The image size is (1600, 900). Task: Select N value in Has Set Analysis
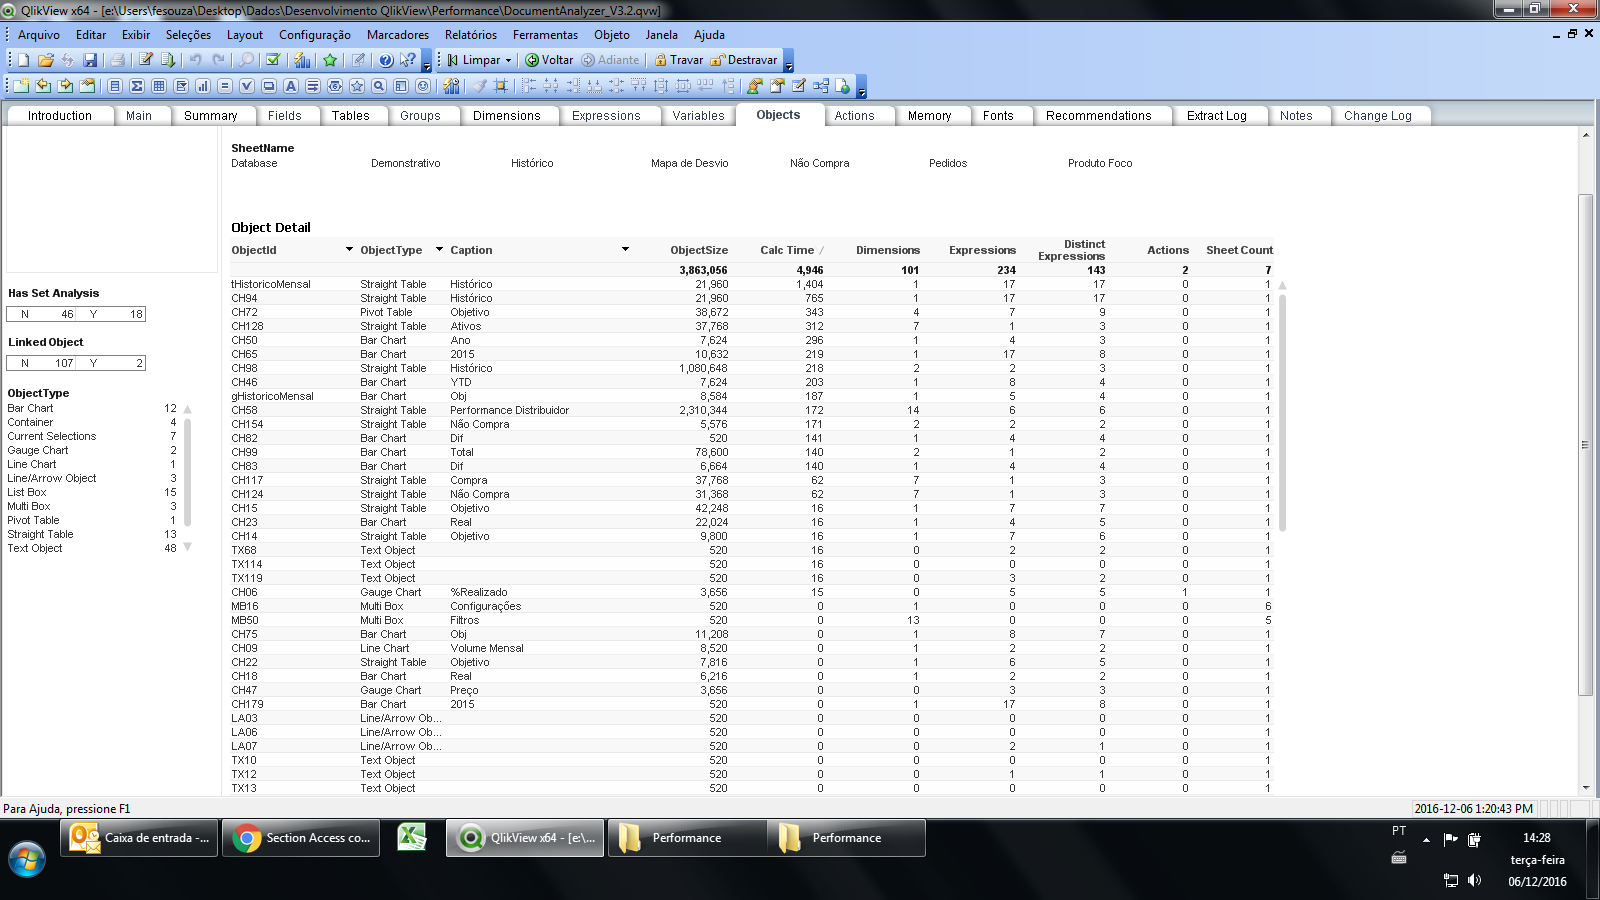pos(41,314)
